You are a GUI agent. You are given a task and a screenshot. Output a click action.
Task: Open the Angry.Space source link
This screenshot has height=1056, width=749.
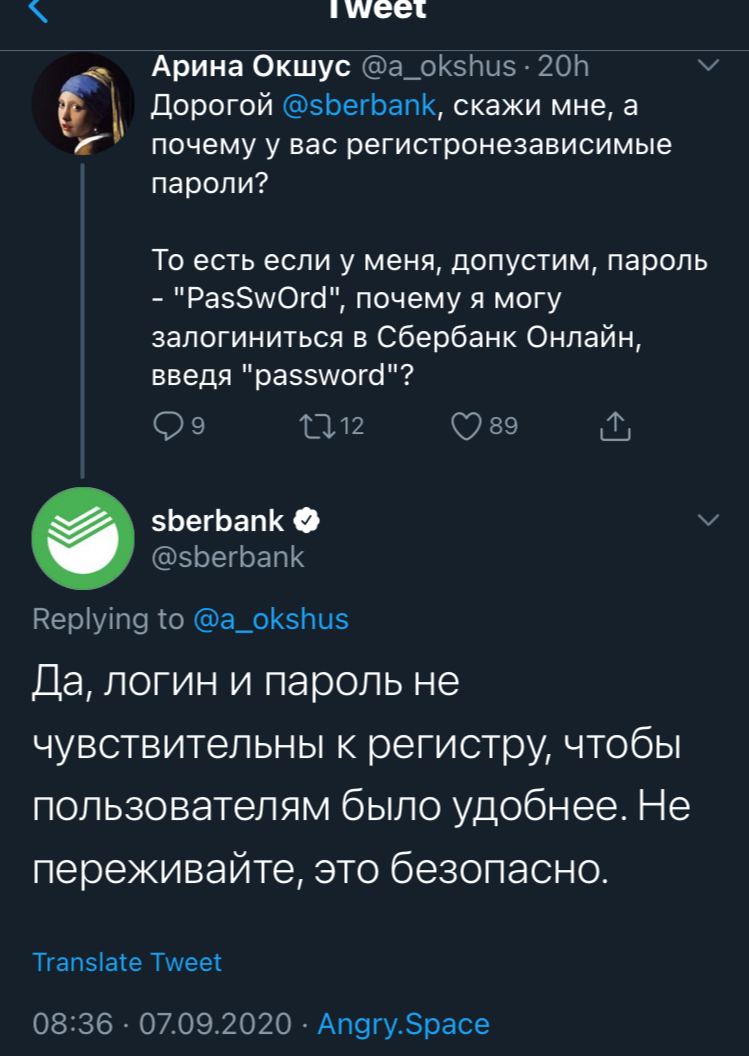click(403, 1024)
